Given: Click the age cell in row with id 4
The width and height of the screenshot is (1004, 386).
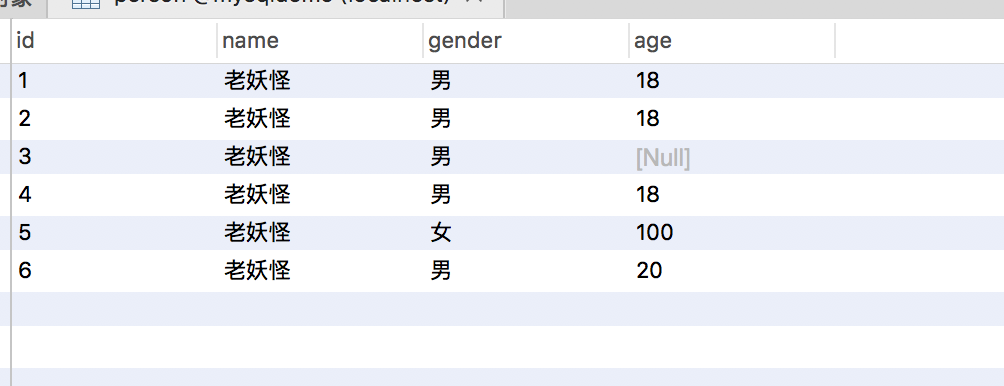Looking at the screenshot, I should pos(733,195).
